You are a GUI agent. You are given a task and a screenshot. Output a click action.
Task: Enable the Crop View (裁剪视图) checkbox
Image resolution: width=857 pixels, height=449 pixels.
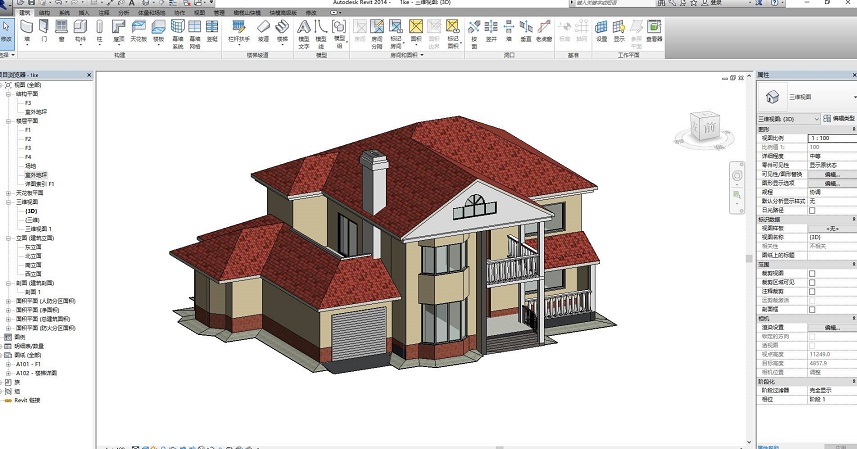812,274
